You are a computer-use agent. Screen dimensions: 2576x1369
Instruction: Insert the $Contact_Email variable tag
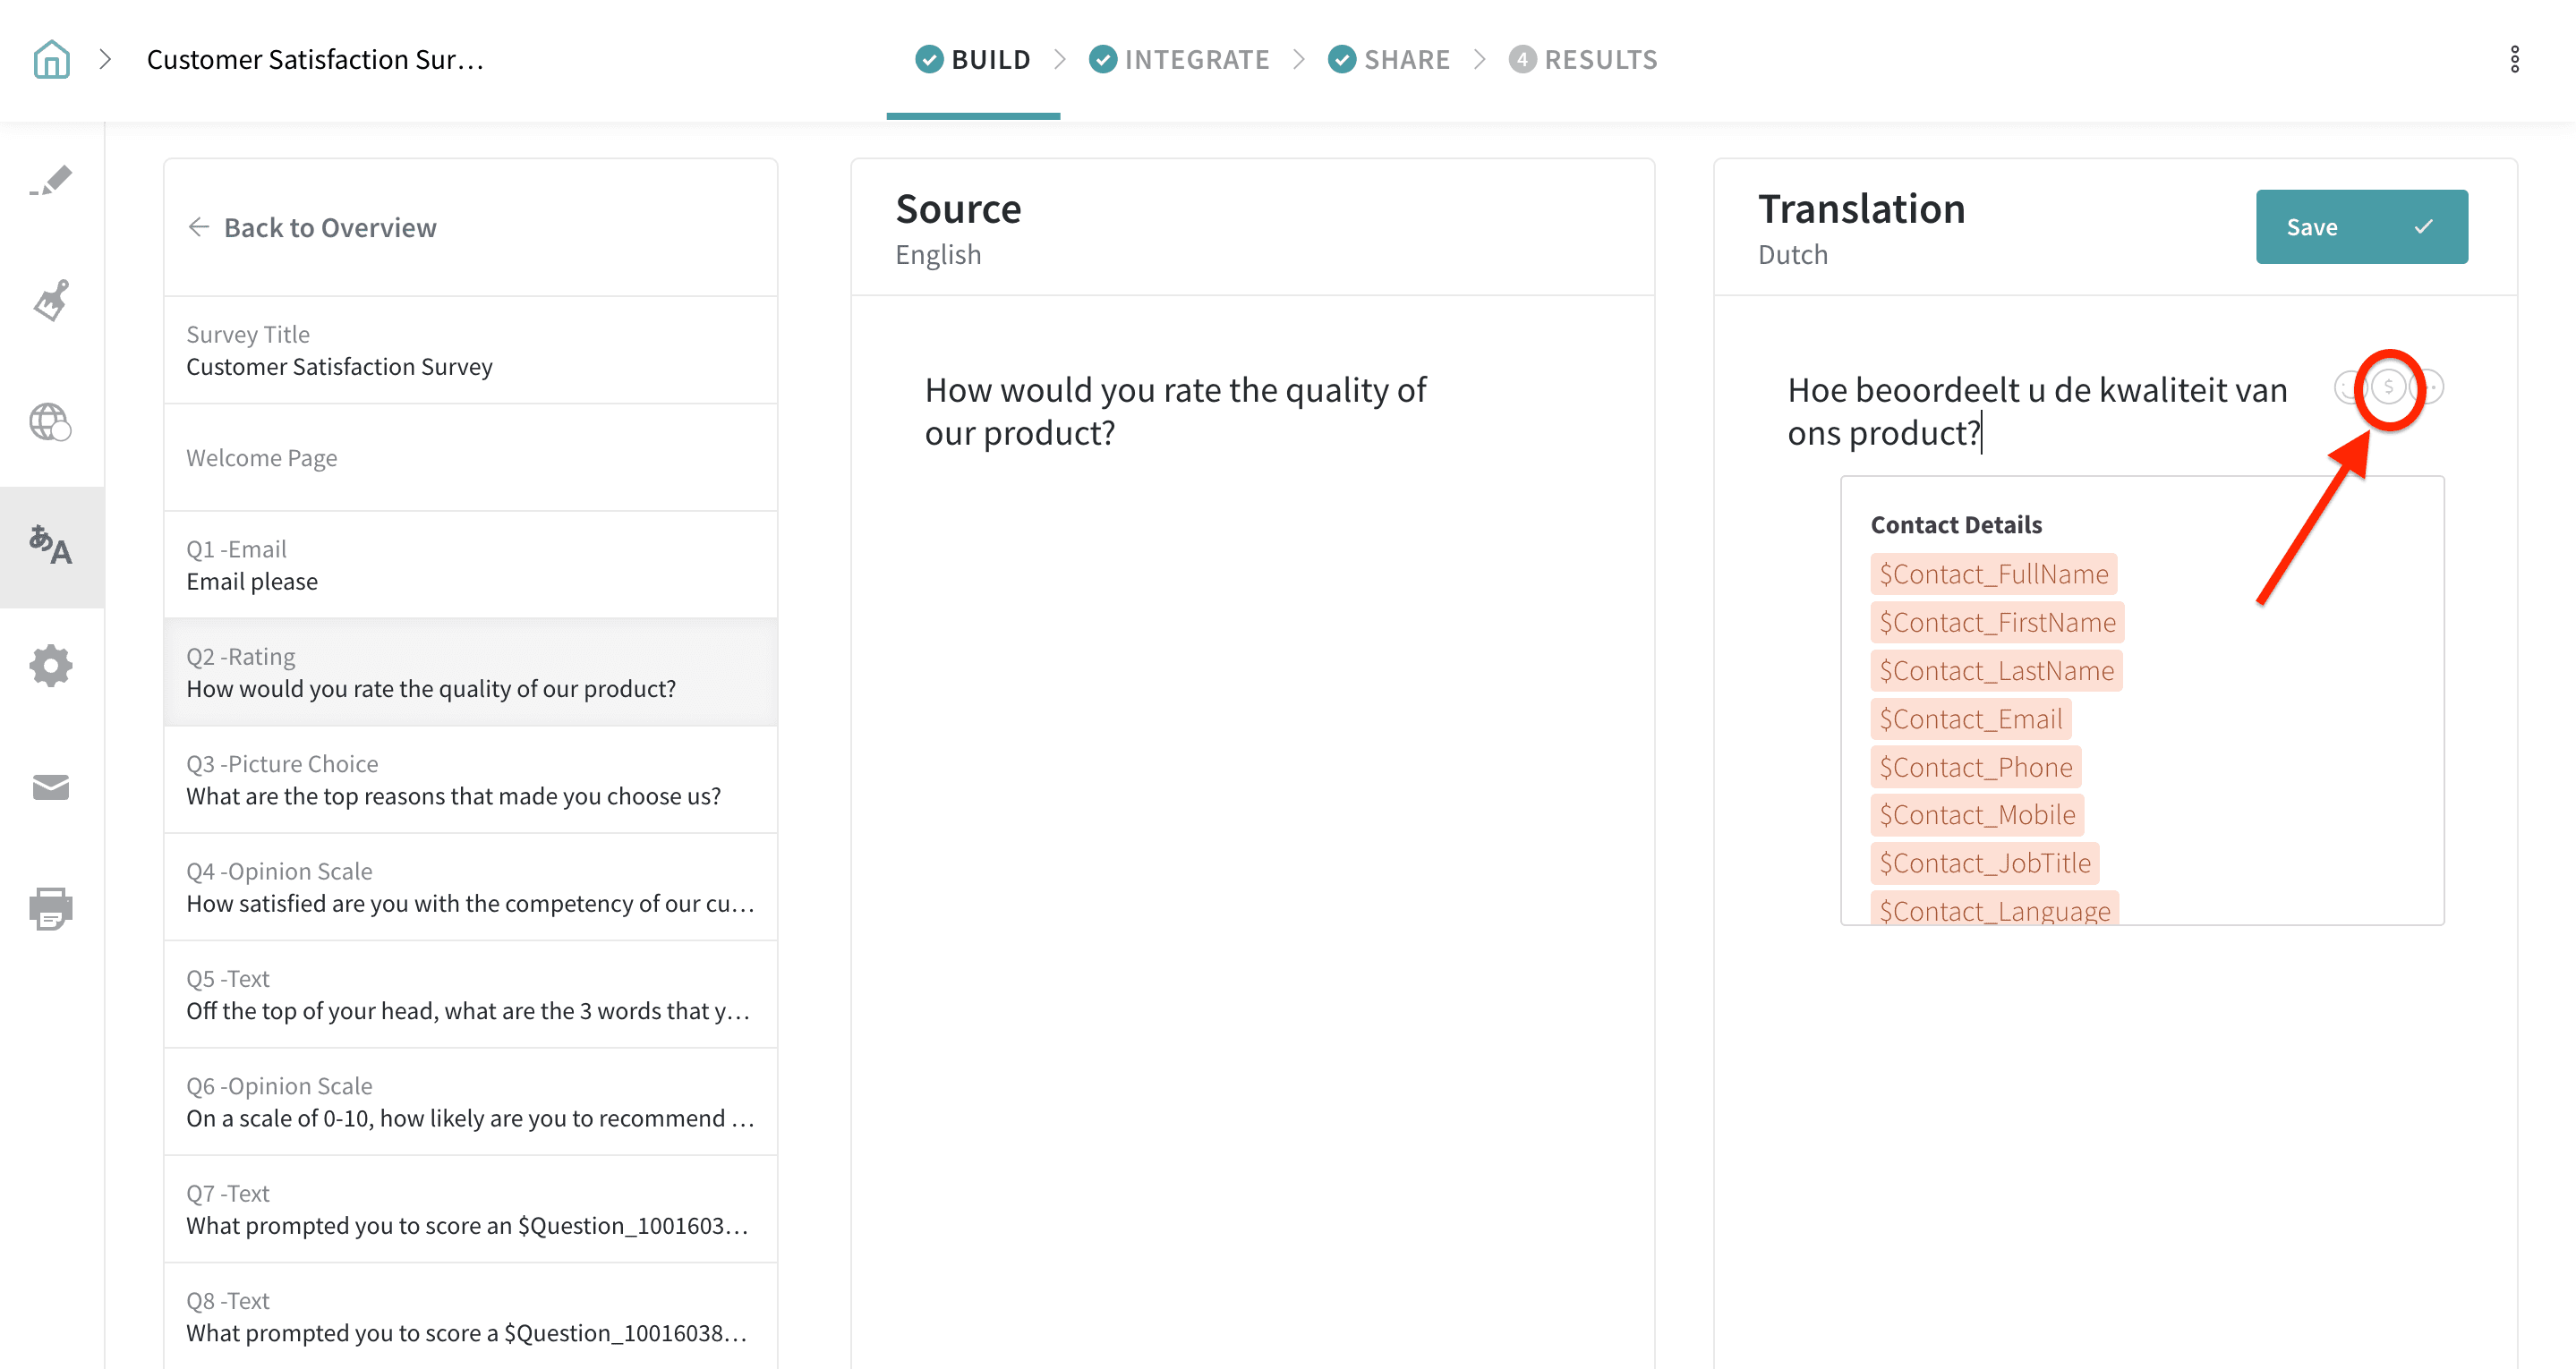(1970, 719)
